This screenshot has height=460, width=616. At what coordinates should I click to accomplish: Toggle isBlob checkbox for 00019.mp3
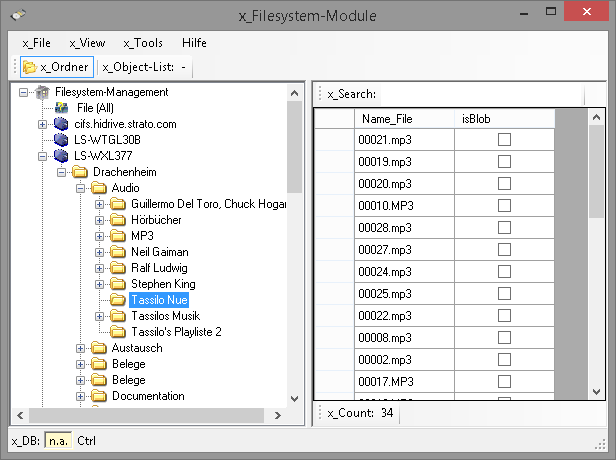click(x=504, y=161)
